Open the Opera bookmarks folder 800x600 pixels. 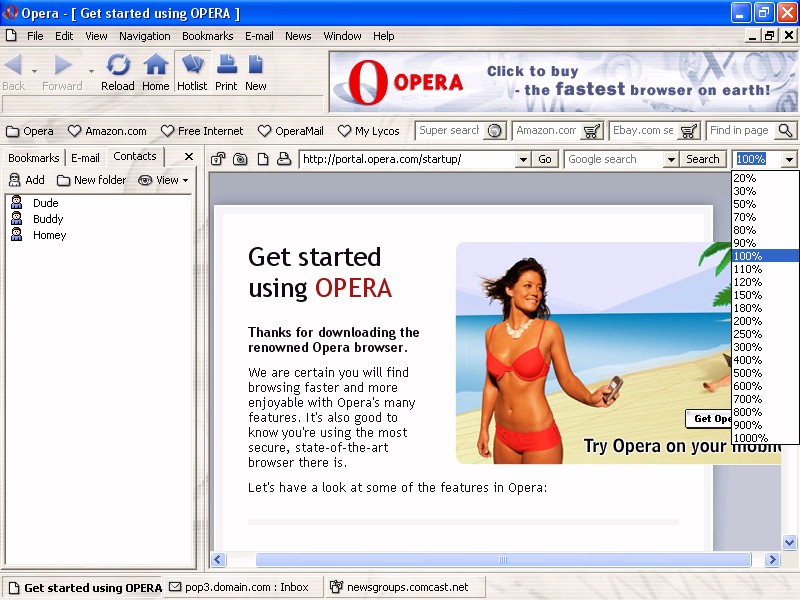[x=30, y=131]
